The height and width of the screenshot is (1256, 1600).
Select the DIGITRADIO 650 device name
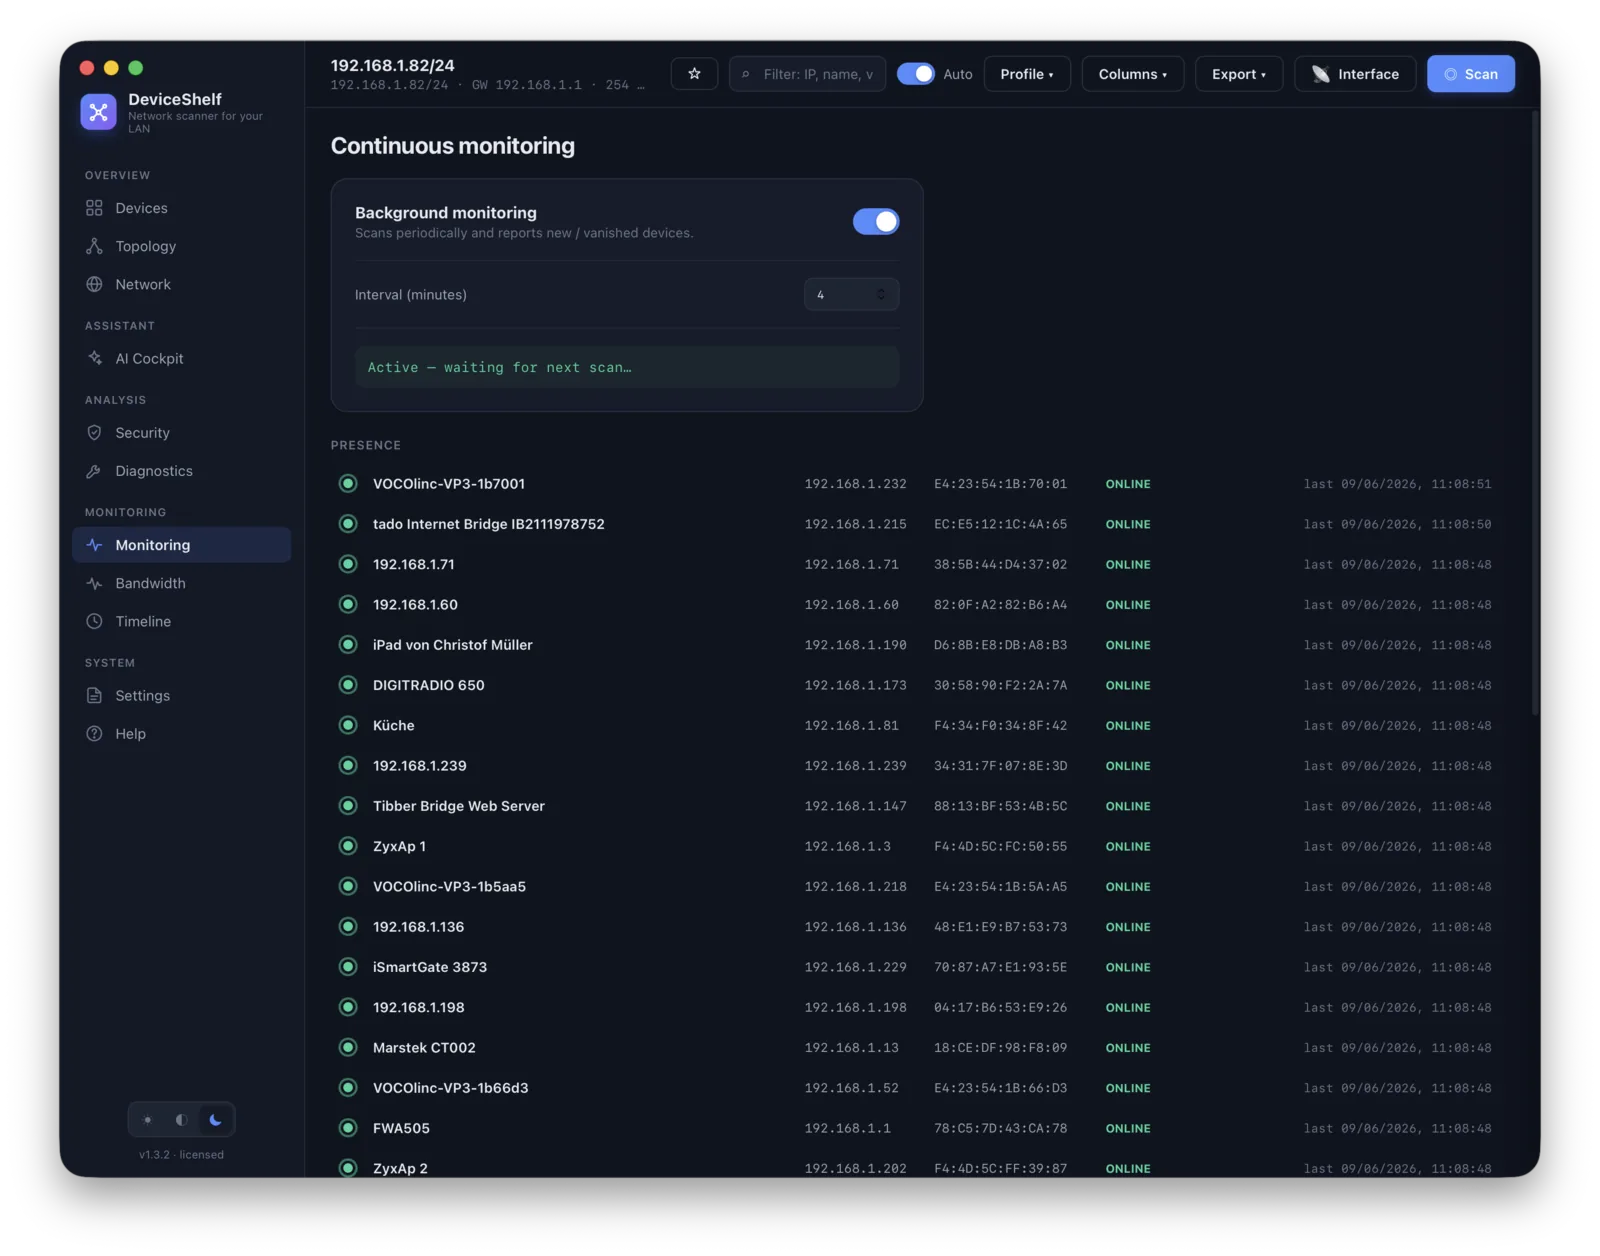click(x=428, y=686)
